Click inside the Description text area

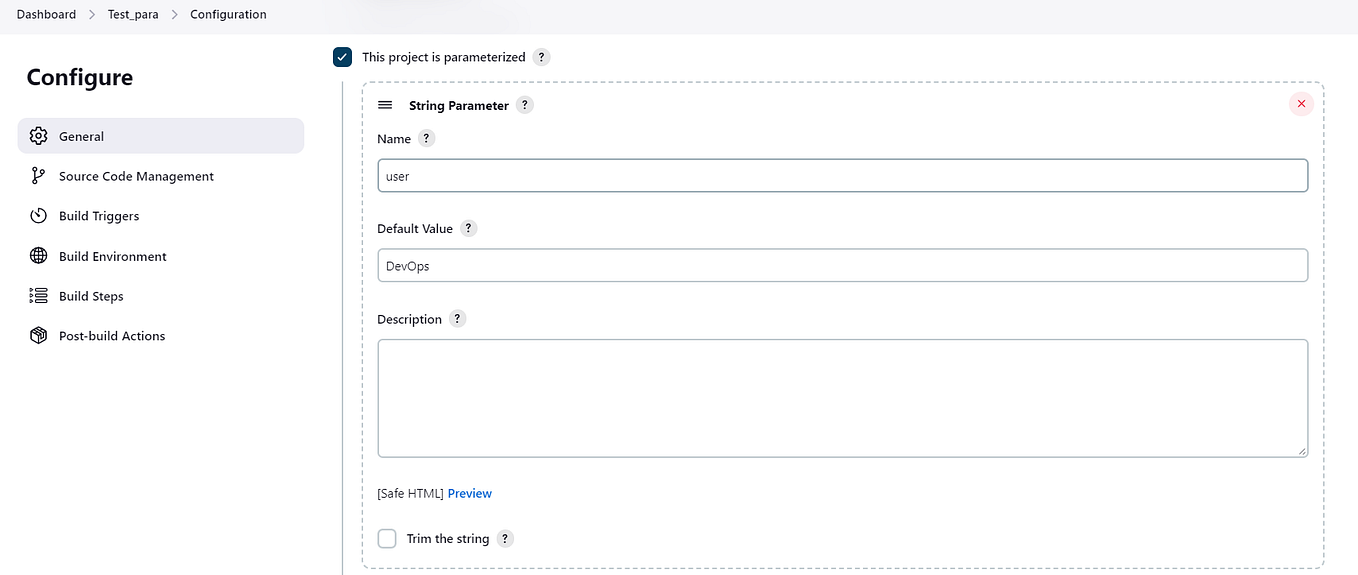click(842, 398)
